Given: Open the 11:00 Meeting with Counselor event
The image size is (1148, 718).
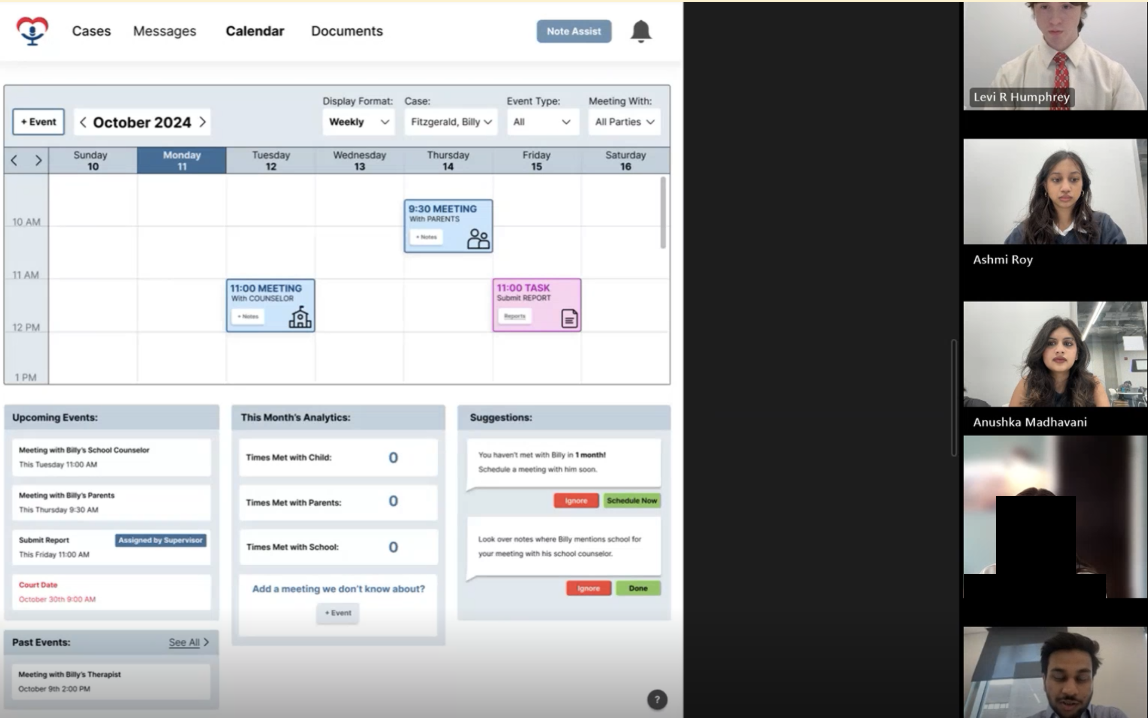Looking at the screenshot, I should pyautogui.click(x=271, y=305).
